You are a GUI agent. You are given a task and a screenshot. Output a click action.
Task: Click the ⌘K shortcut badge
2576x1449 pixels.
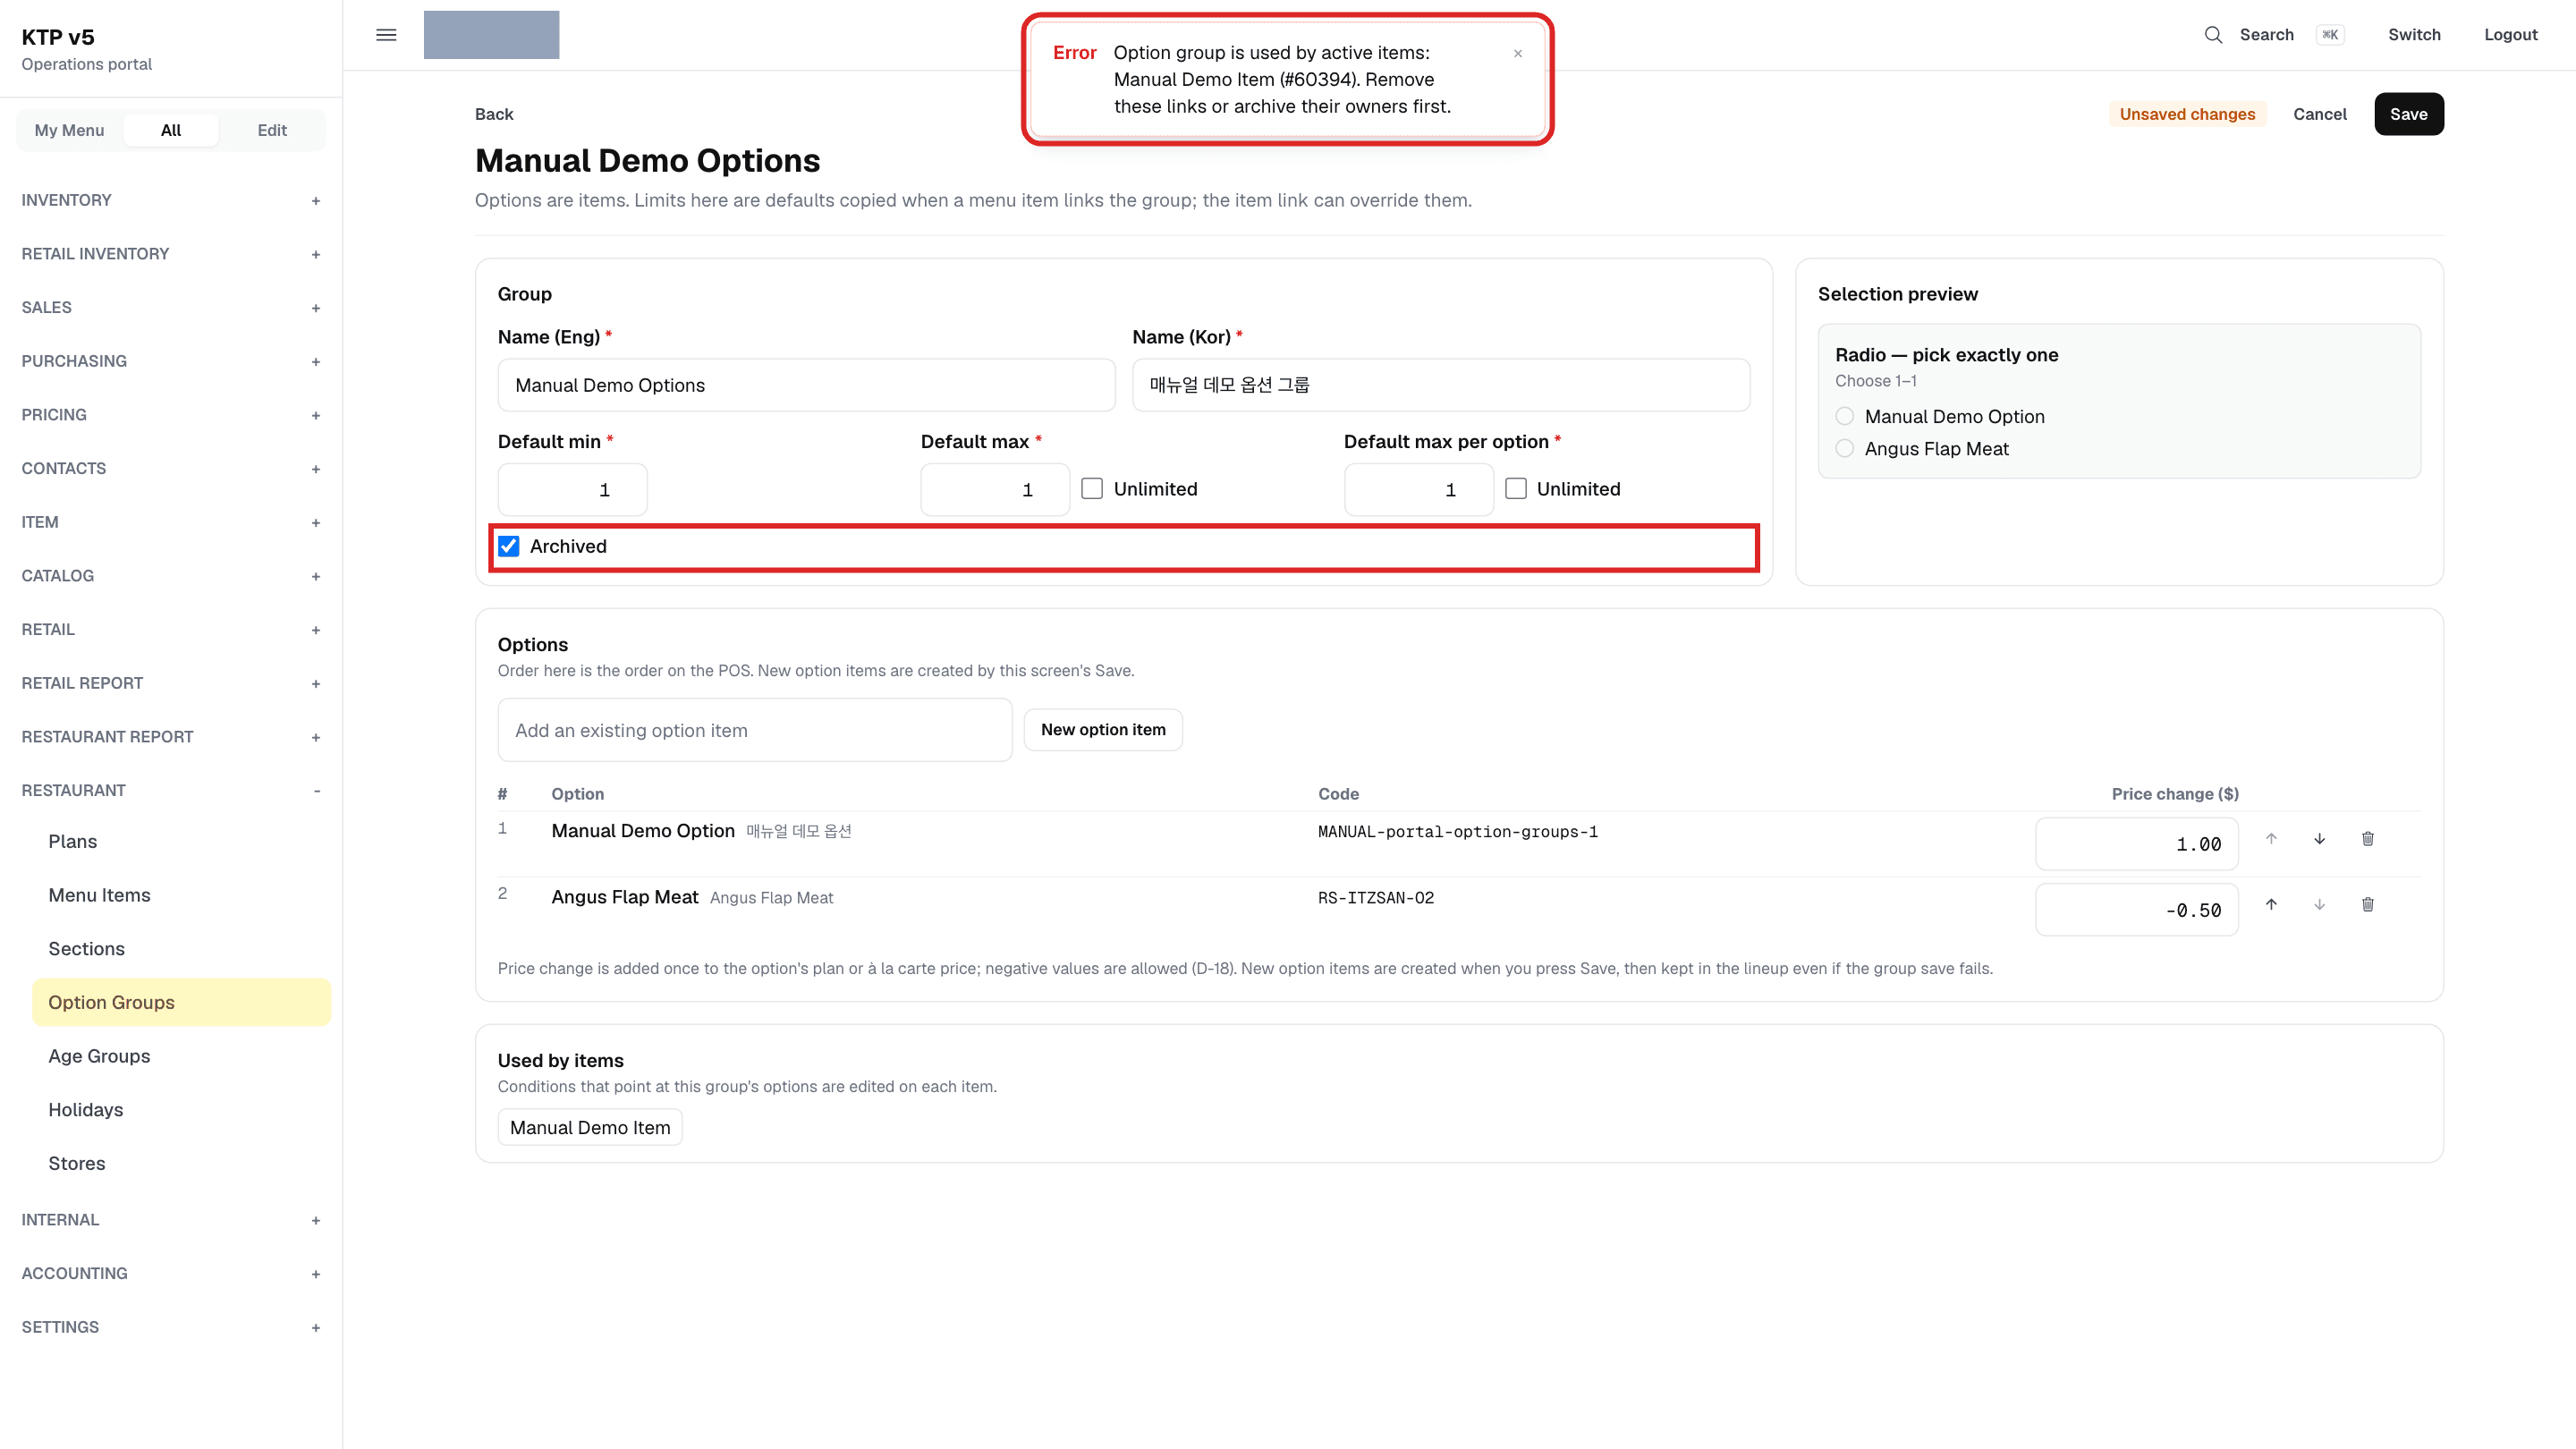pos(2330,35)
